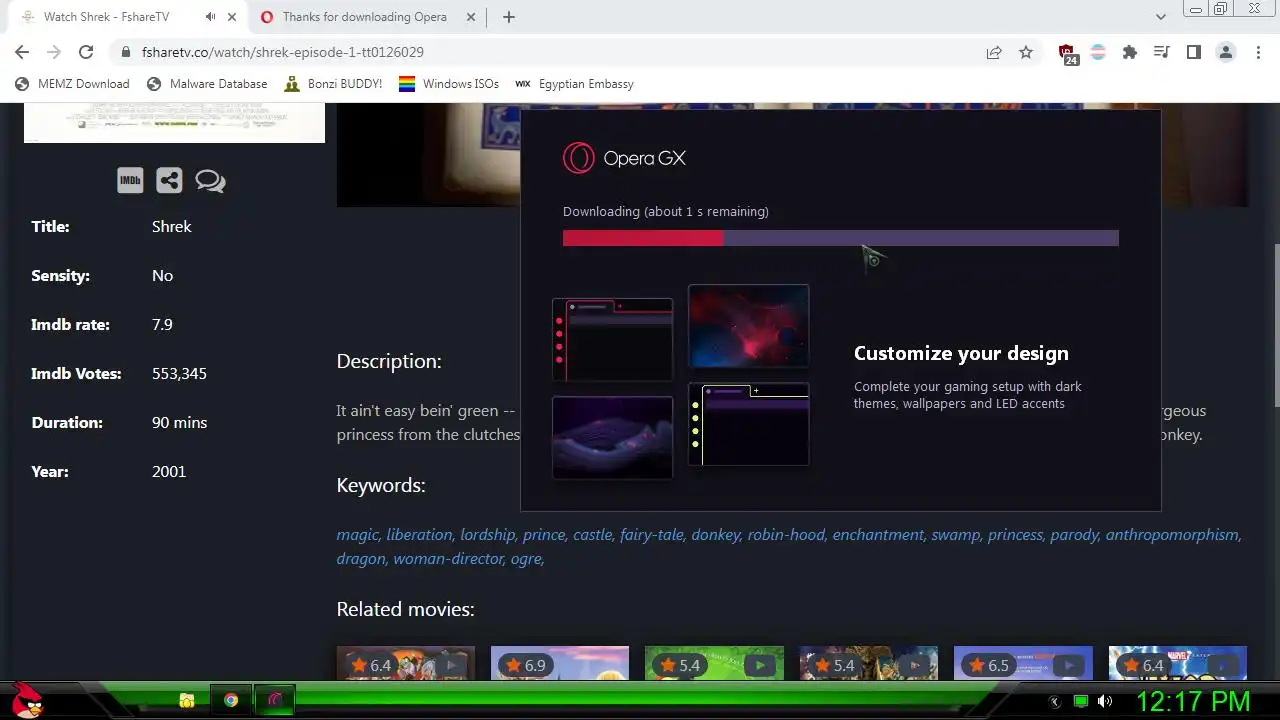Open the MEMZ Download bookmark
Image resolution: width=1280 pixels, height=720 pixels.
click(72, 84)
